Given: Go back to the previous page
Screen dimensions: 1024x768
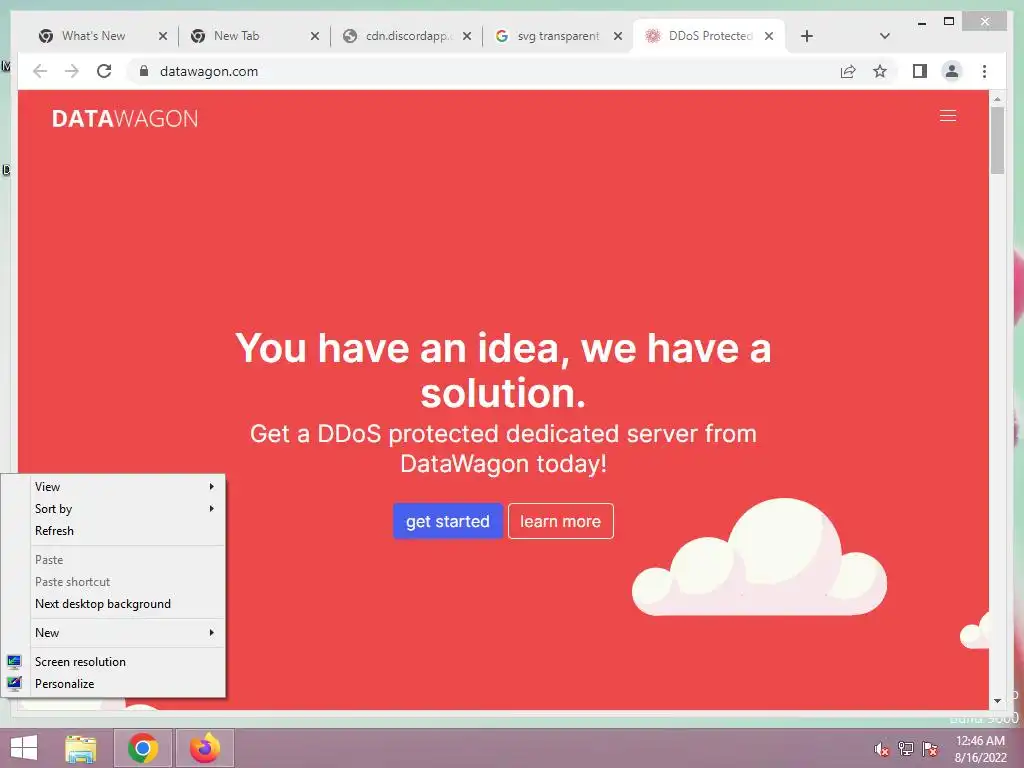Looking at the screenshot, I should [x=40, y=71].
